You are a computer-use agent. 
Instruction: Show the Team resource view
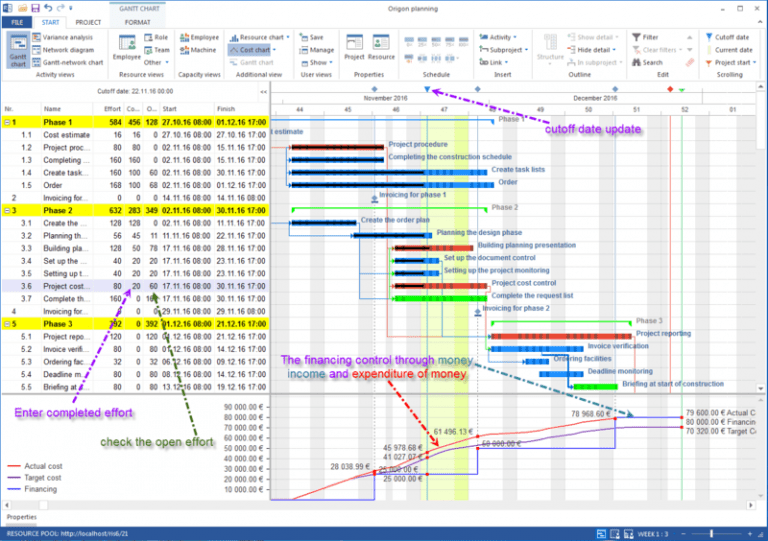(157, 50)
